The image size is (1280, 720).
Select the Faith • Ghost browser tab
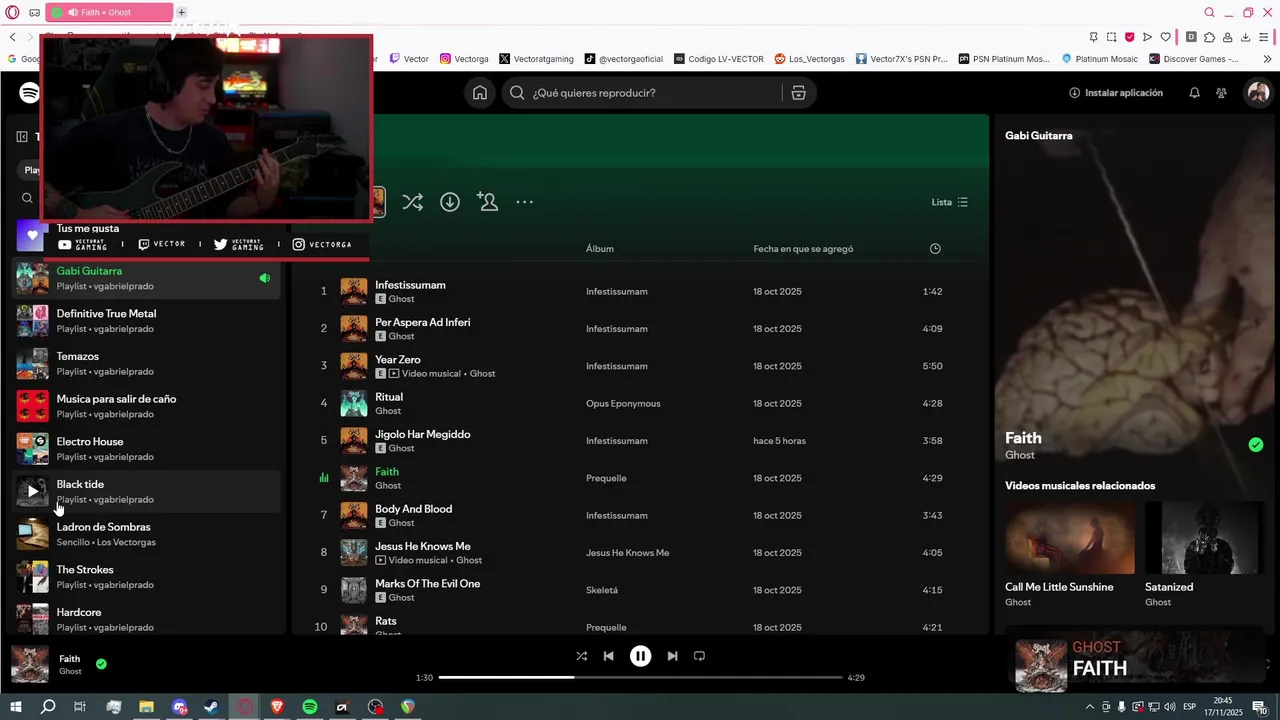(109, 13)
